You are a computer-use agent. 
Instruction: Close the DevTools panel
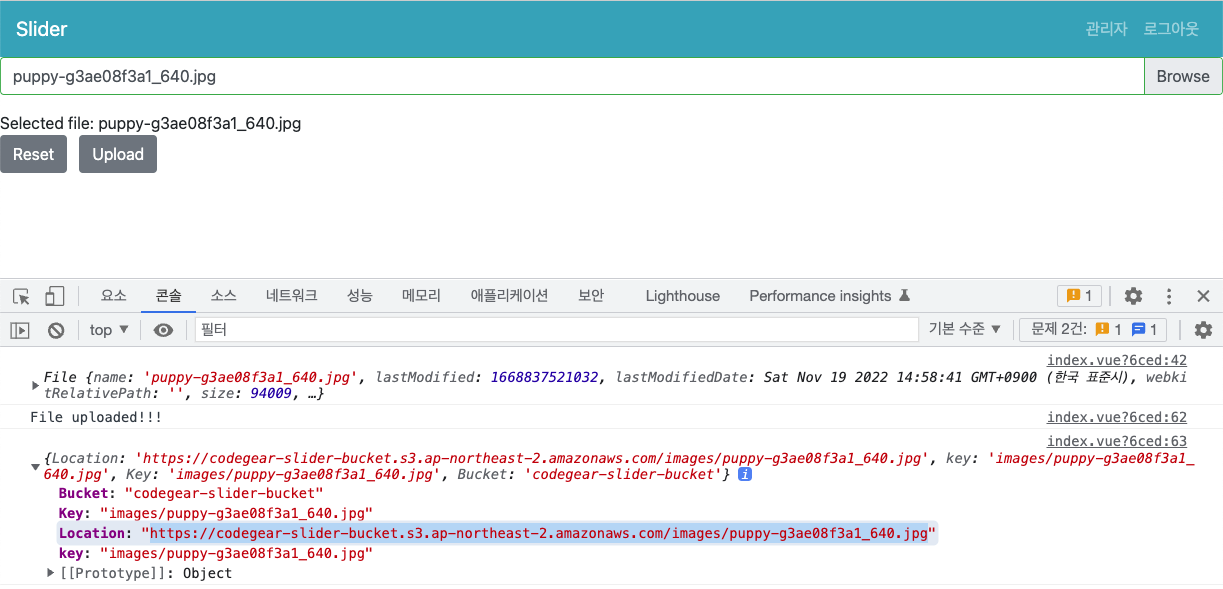point(1204,296)
